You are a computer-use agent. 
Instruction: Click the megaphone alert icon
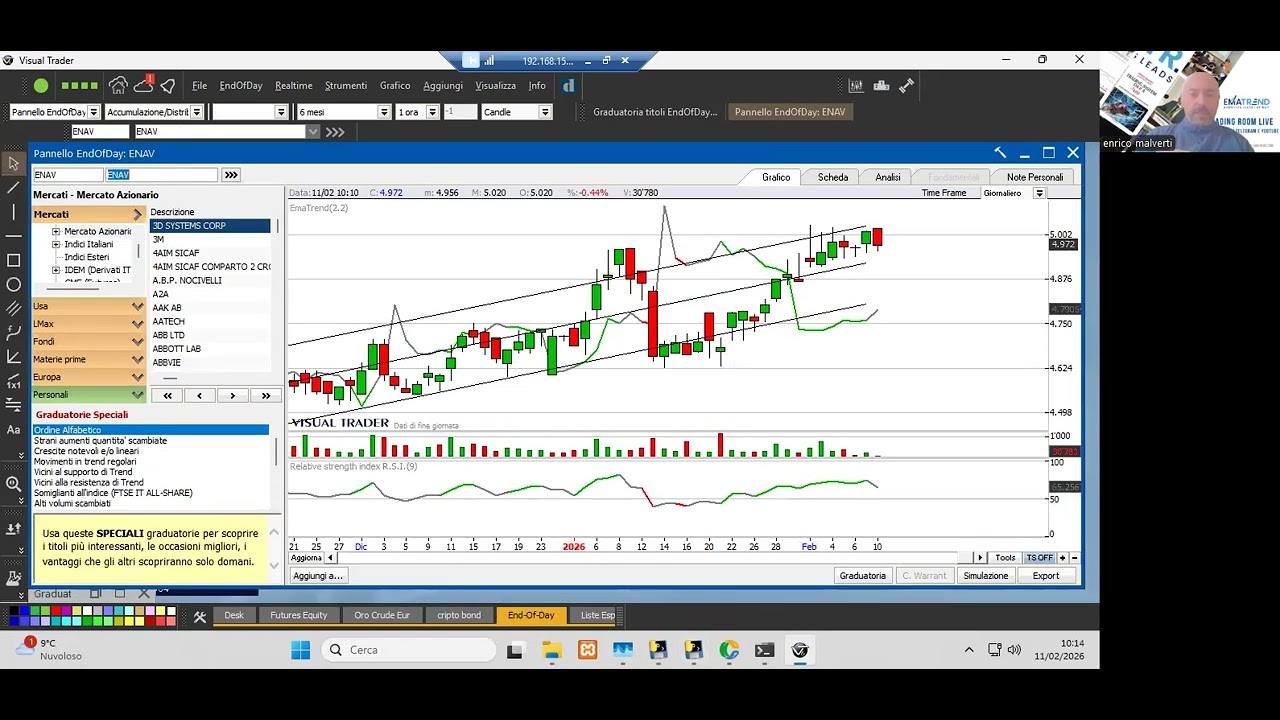point(167,86)
